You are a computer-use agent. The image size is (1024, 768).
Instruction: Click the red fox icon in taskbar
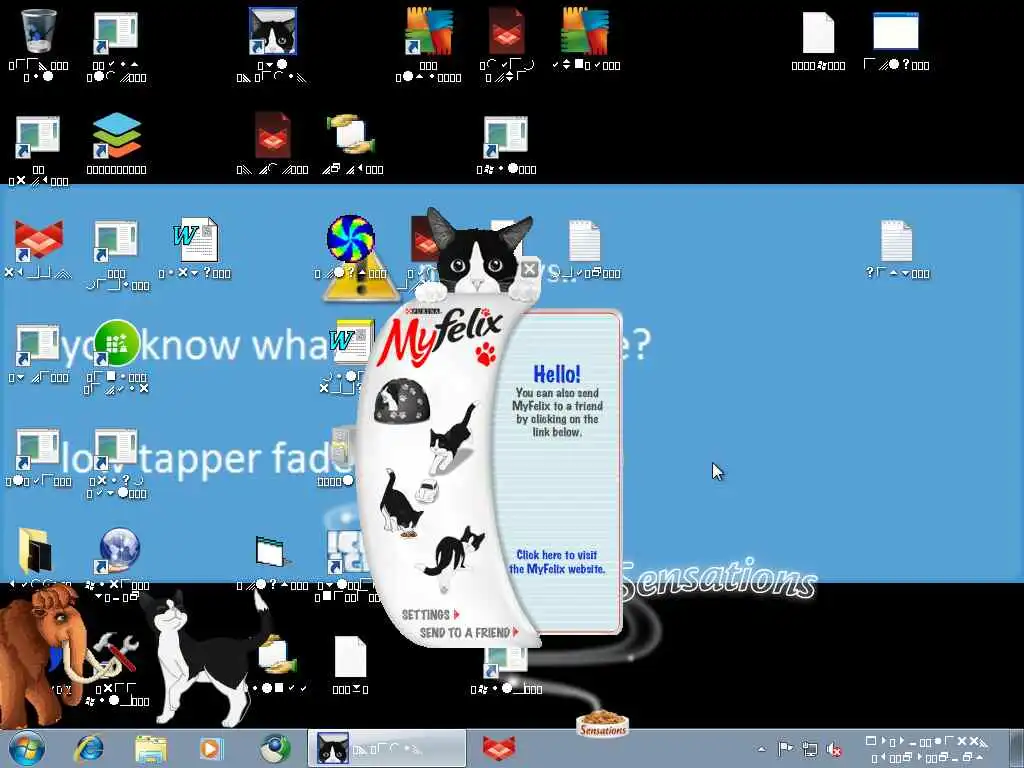tap(499, 748)
